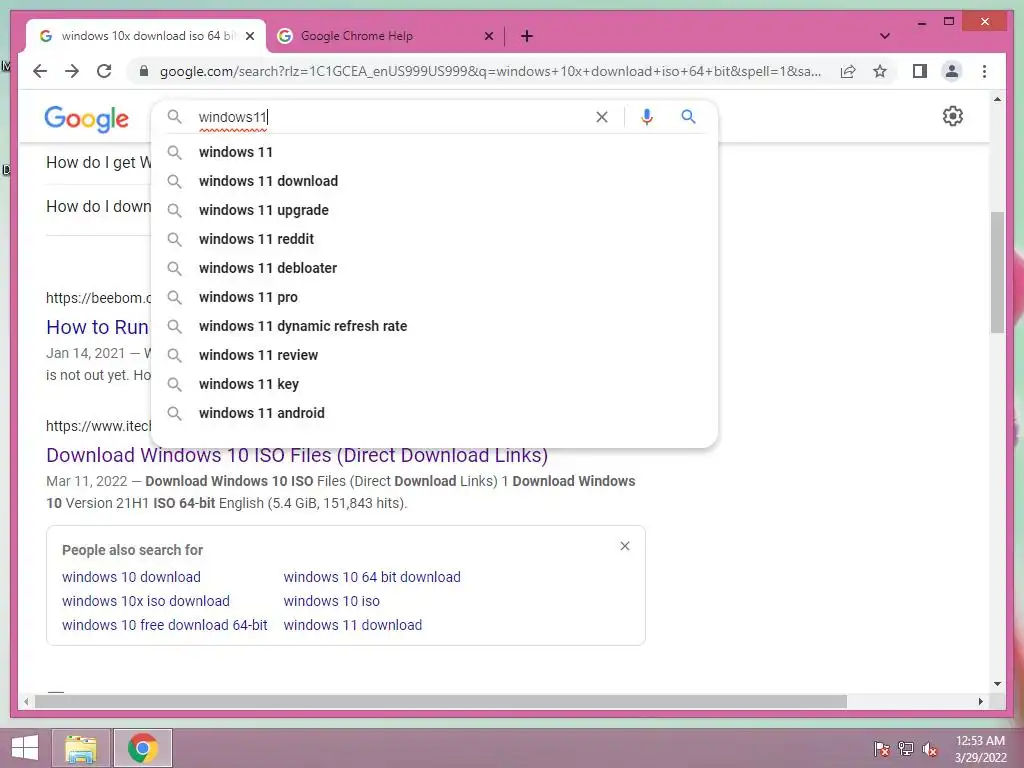Screen dimensions: 1024x768
Task: Open a new tab with the plus button
Action: [x=527, y=36]
